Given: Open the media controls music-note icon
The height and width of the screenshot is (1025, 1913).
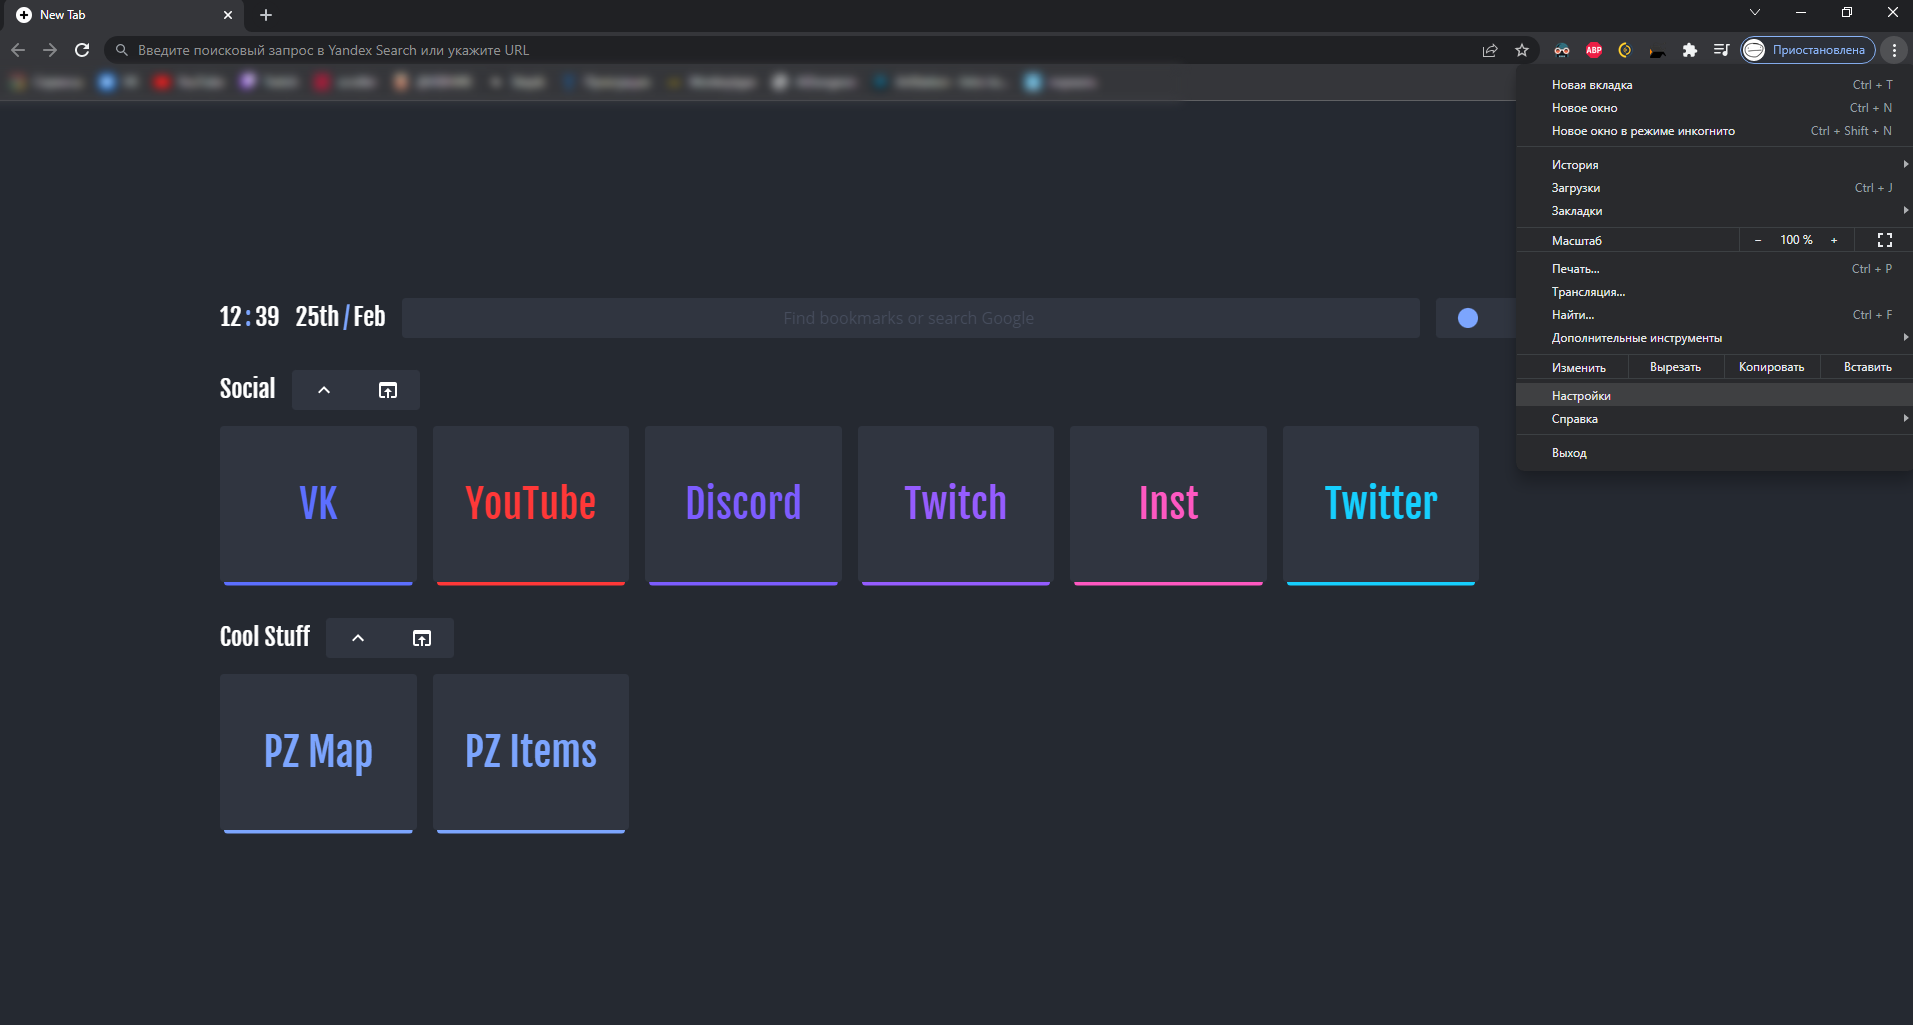Looking at the screenshot, I should (1721, 50).
